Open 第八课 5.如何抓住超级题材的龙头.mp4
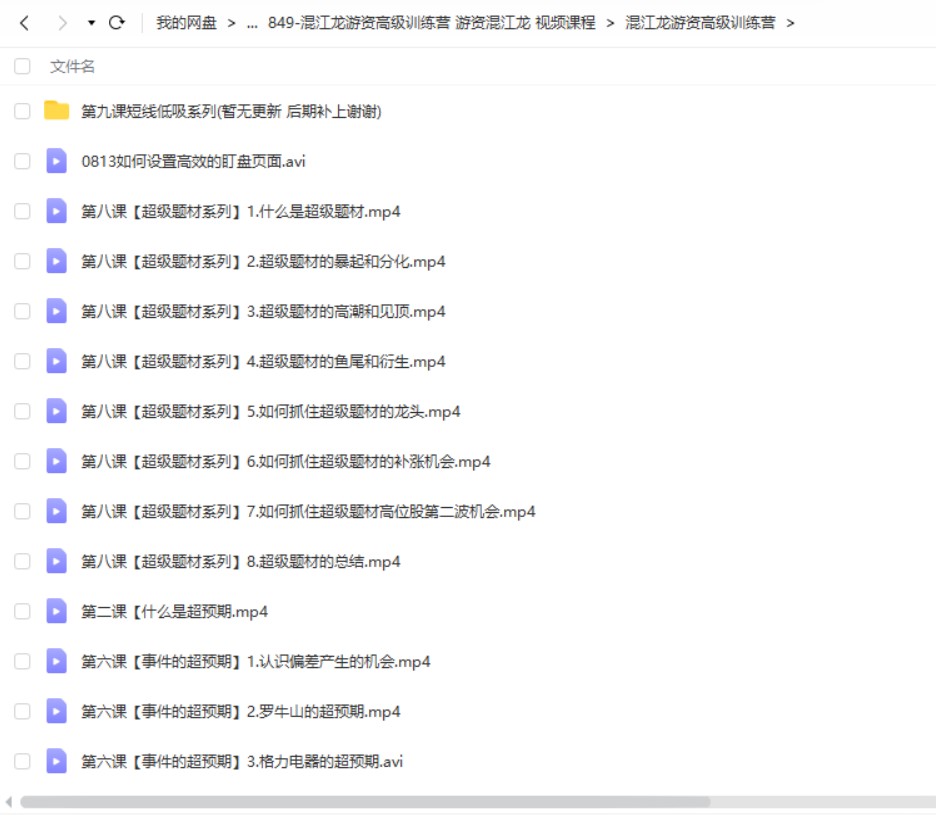The width and height of the screenshot is (936, 829). click(x=271, y=412)
